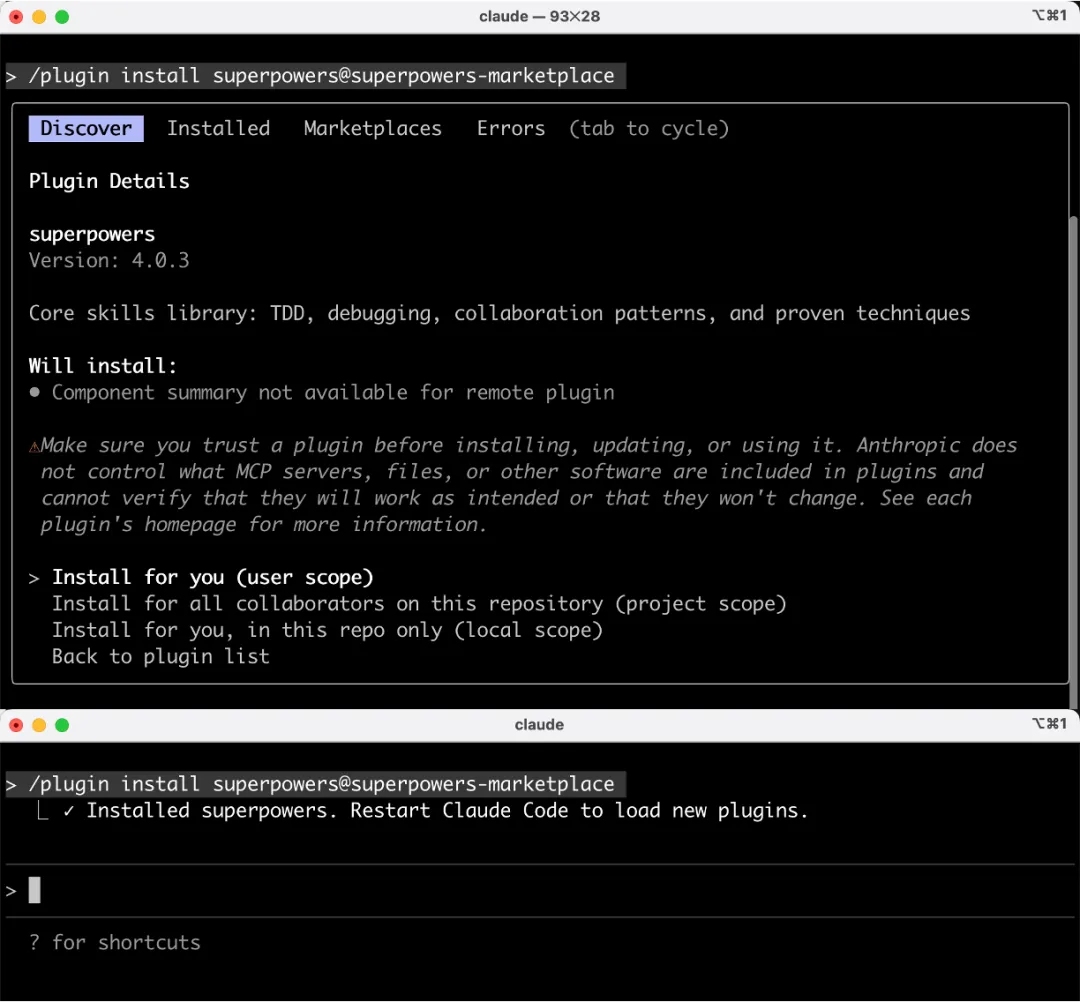Click the bullet next to Component summary line
This screenshot has height=1002, width=1080.
[35, 393]
